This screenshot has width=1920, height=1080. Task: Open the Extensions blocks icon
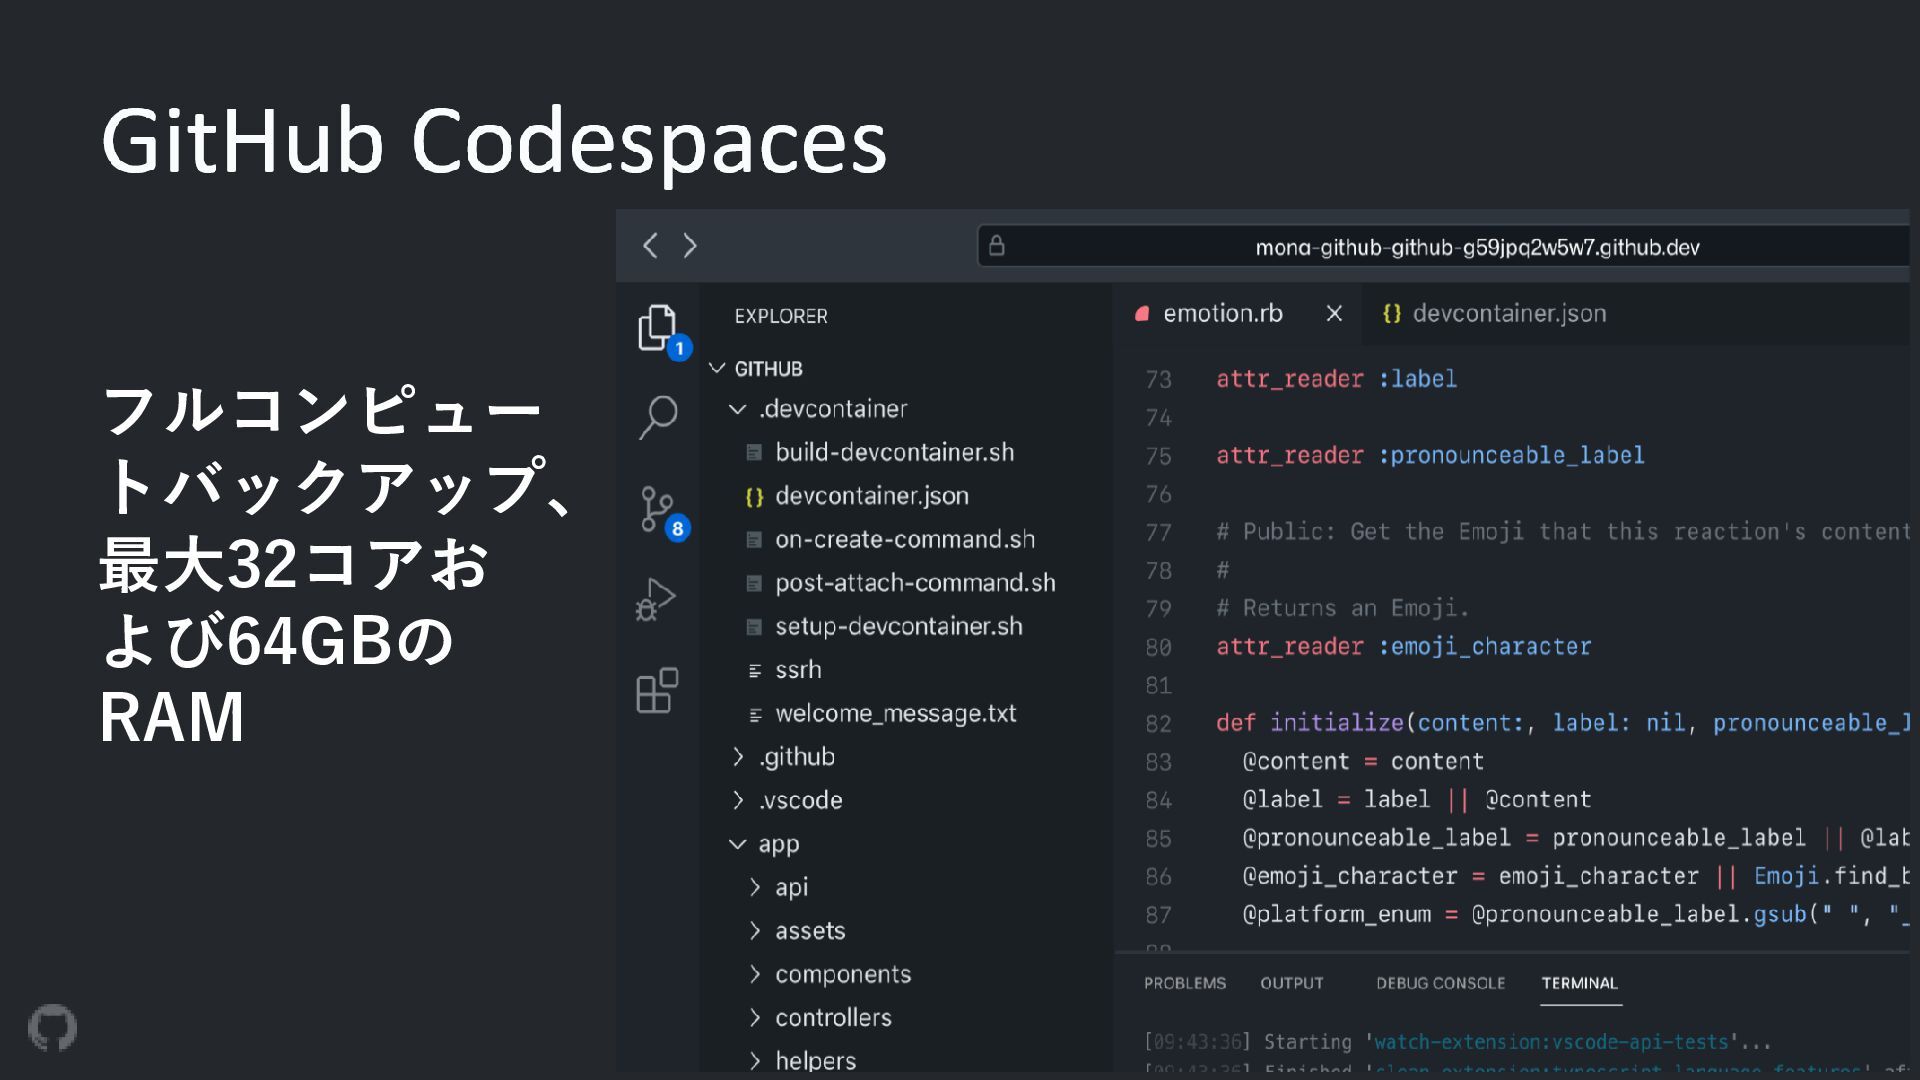point(657,690)
